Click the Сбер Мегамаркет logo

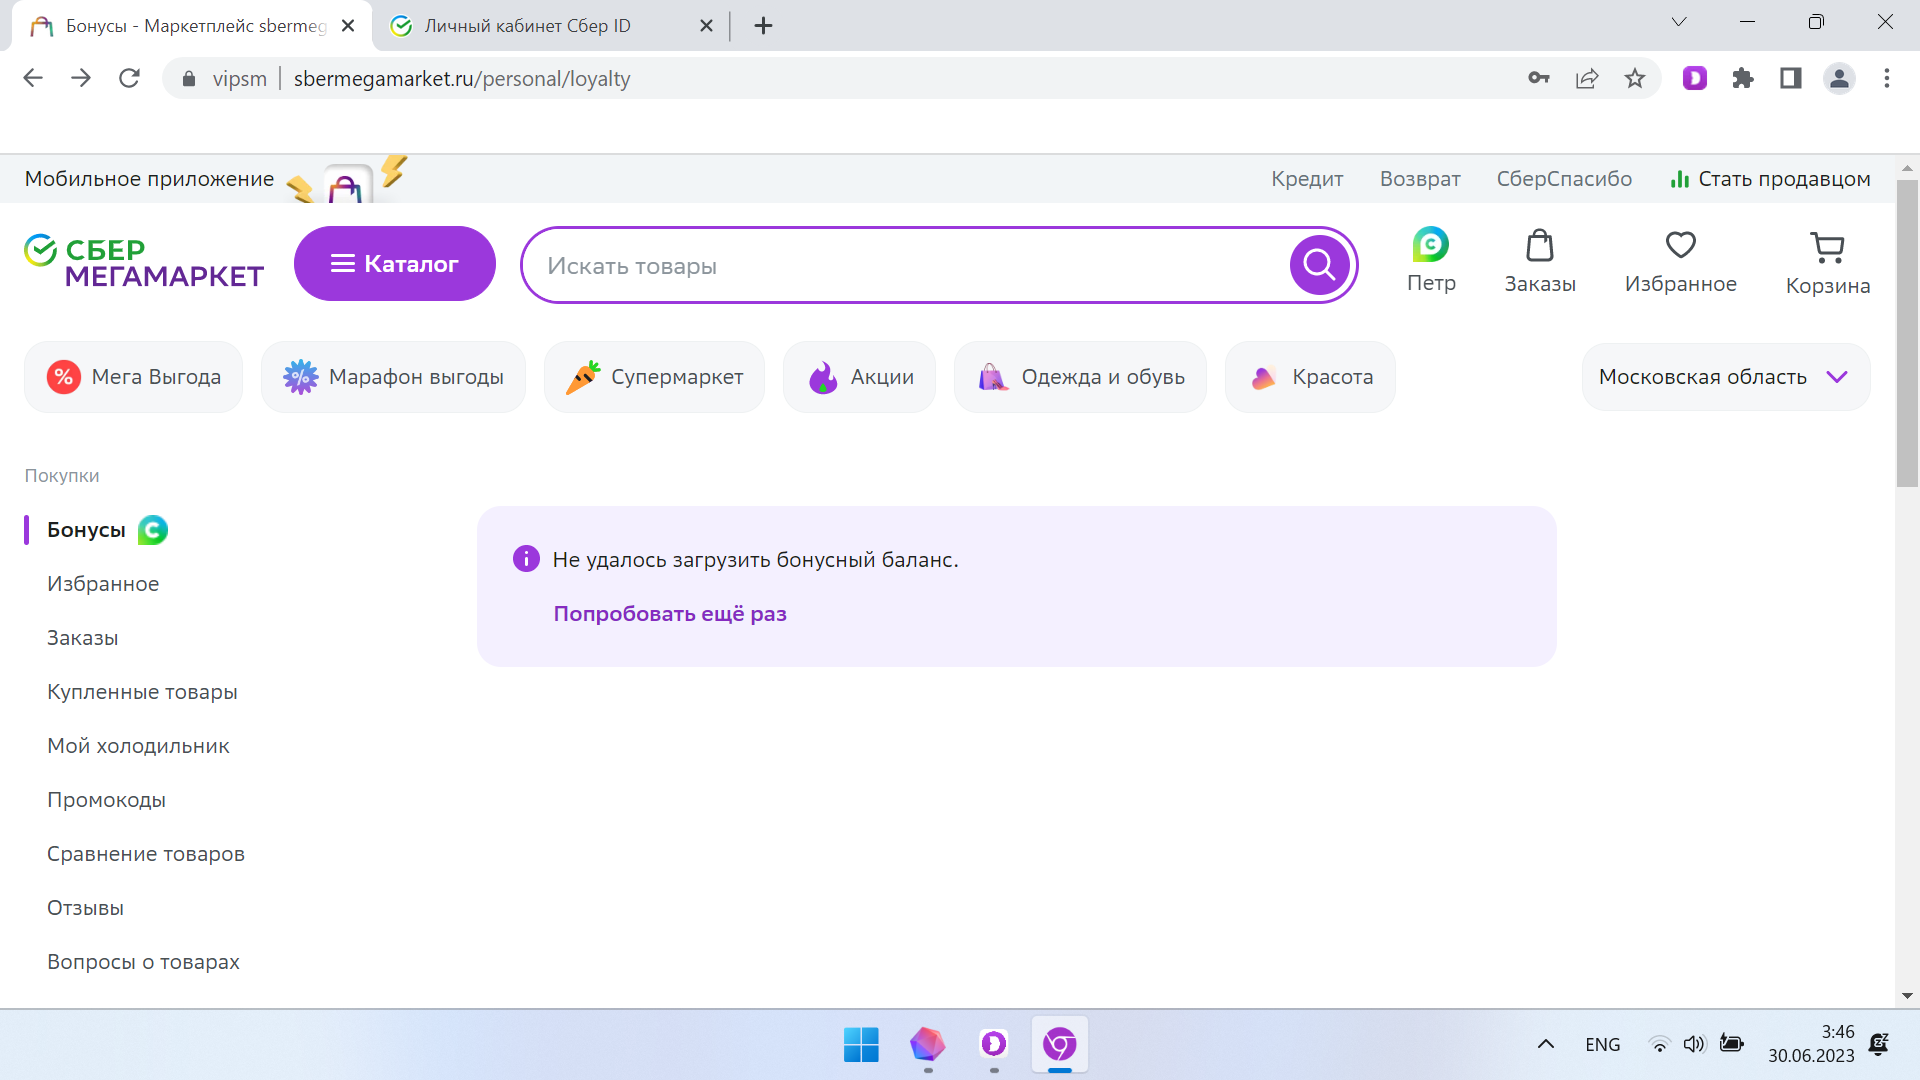[x=144, y=262]
